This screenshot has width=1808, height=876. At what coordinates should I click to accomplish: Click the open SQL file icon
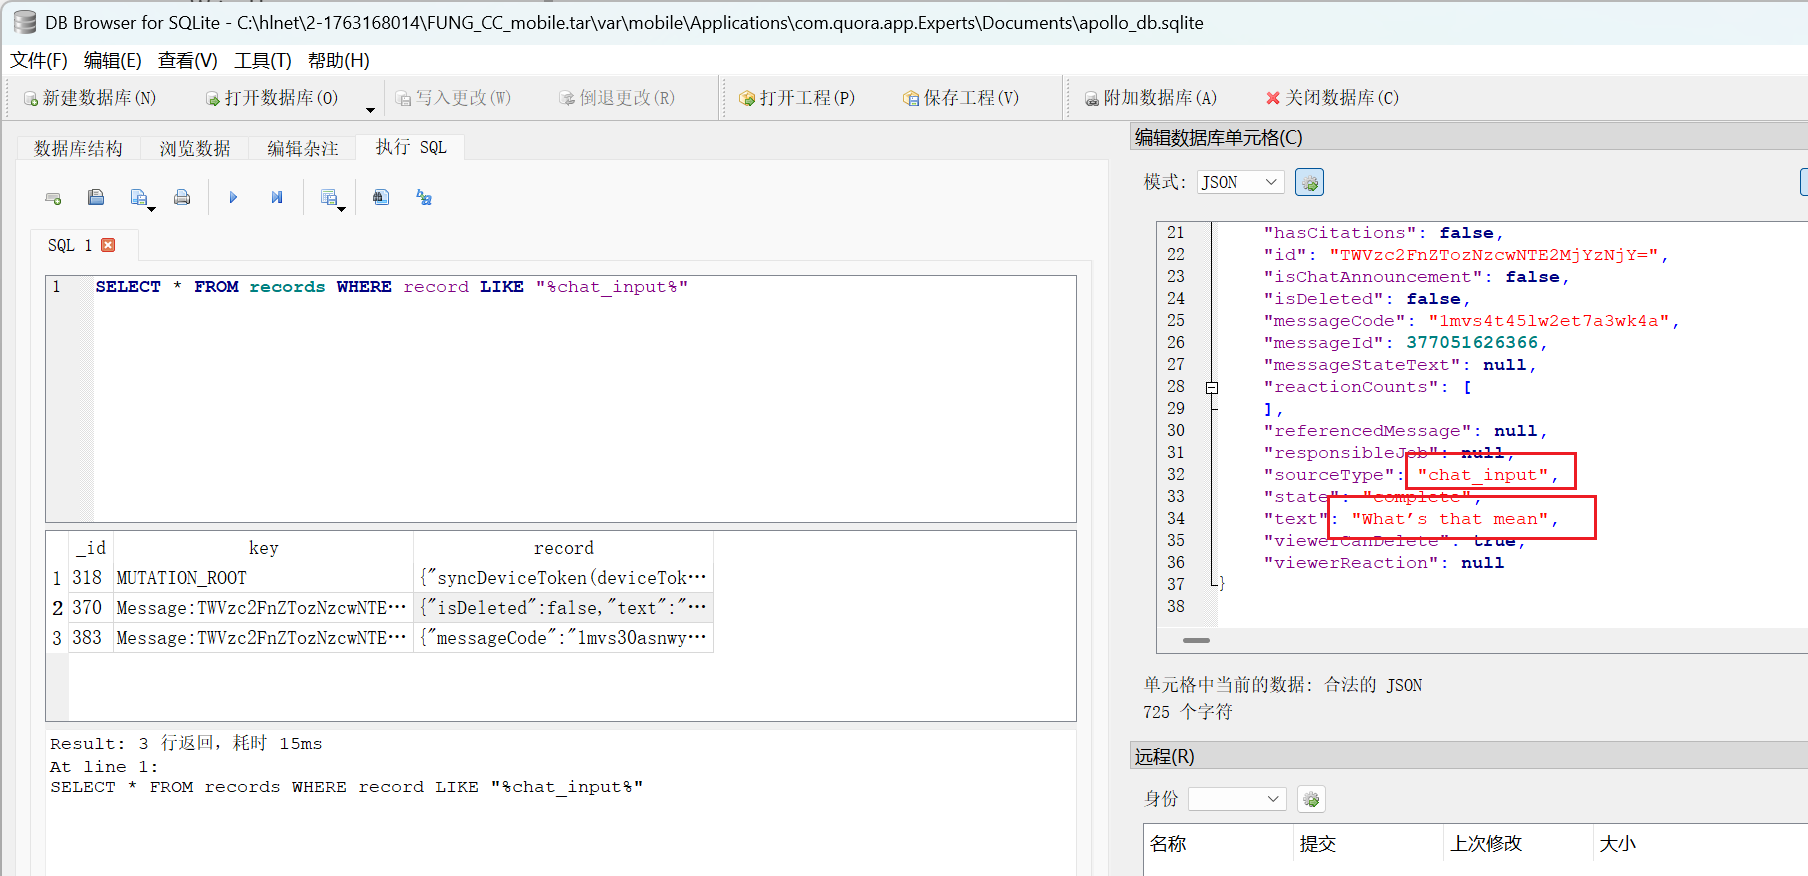(96, 198)
